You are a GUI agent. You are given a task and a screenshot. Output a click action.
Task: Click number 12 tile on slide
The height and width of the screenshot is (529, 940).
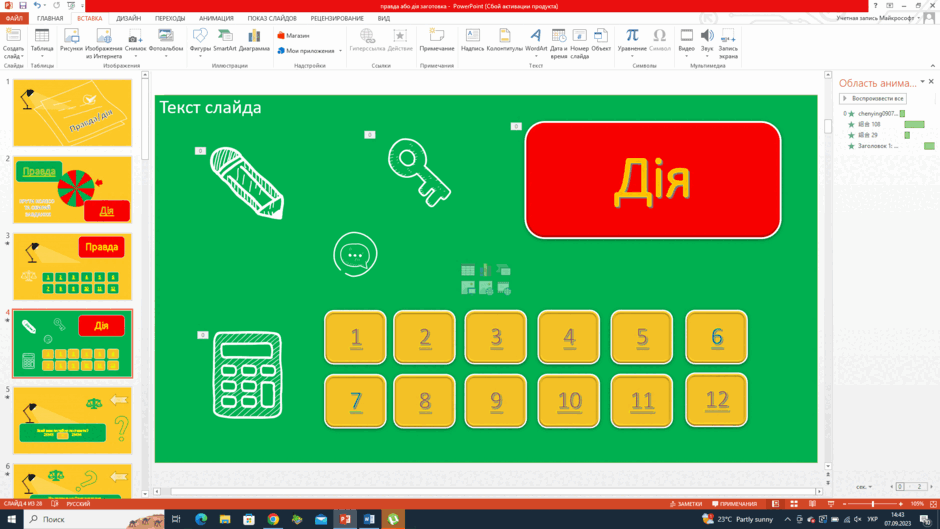(716, 400)
